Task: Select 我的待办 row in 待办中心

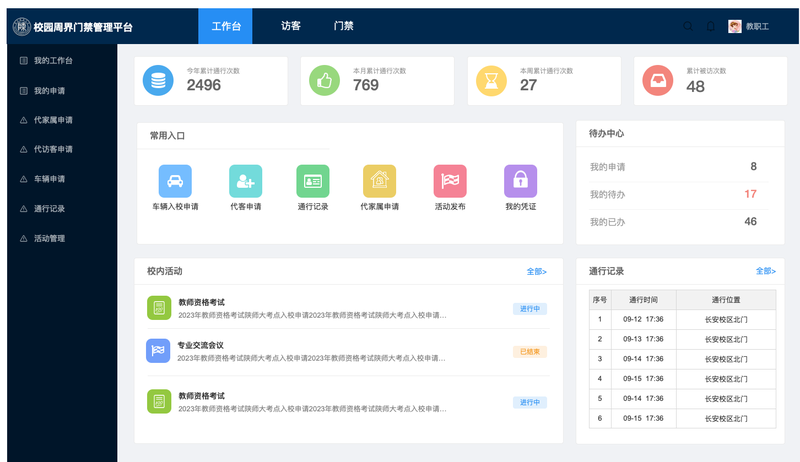Action: (679, 194)
